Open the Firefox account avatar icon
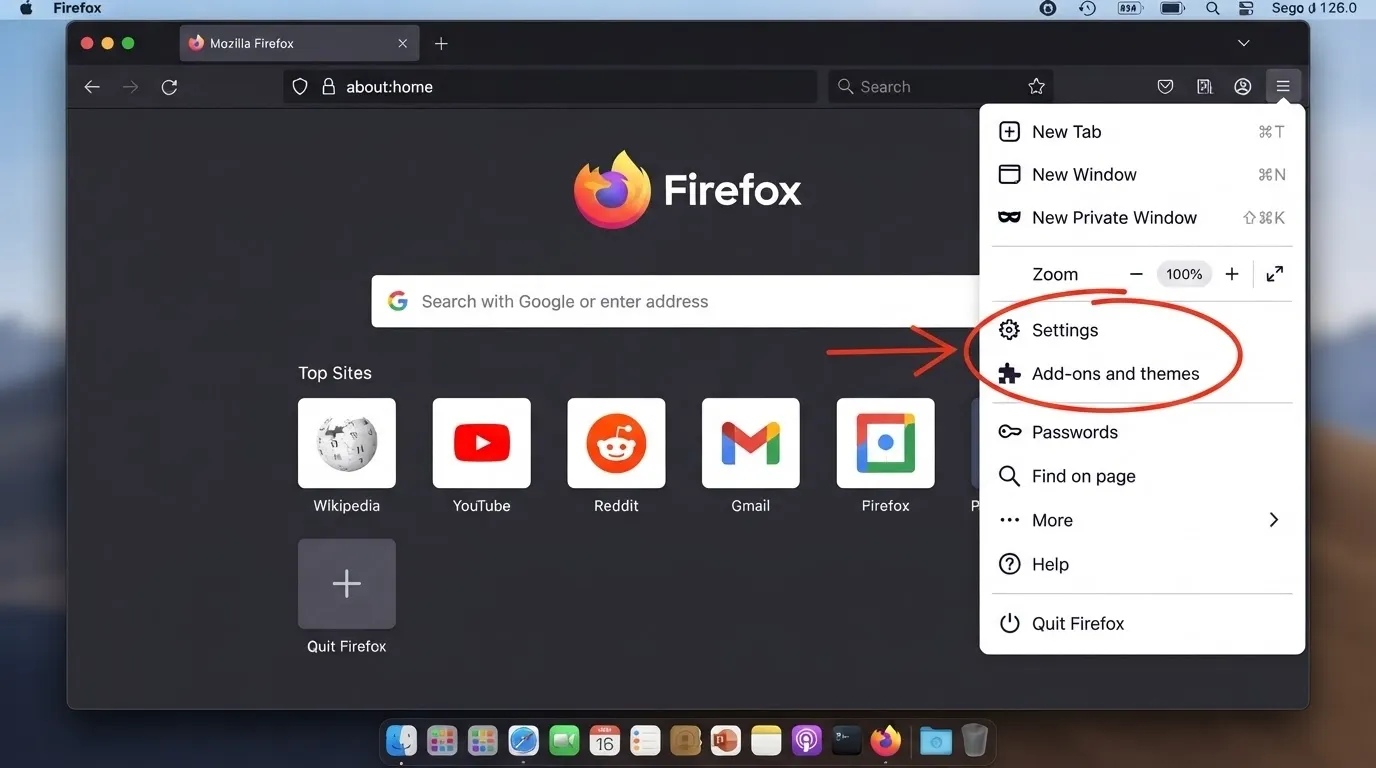 [1243, 87]
